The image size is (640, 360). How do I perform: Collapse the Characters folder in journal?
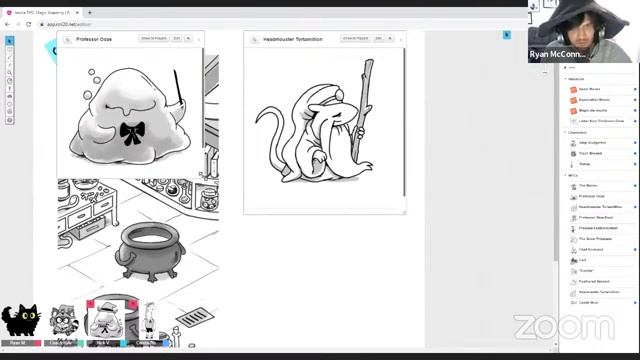[565, 132]
